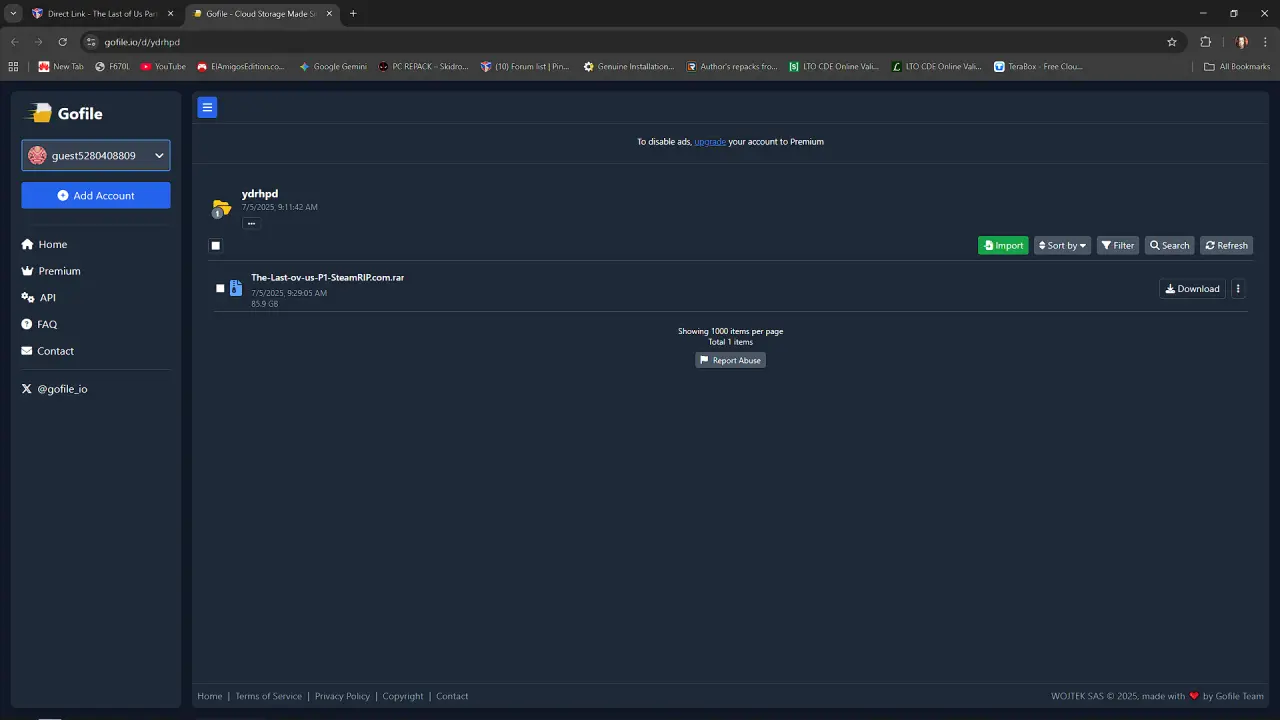1280x720 pixels.
Task: Open the Genuine Installation bookmark
Action: (629, 67)
